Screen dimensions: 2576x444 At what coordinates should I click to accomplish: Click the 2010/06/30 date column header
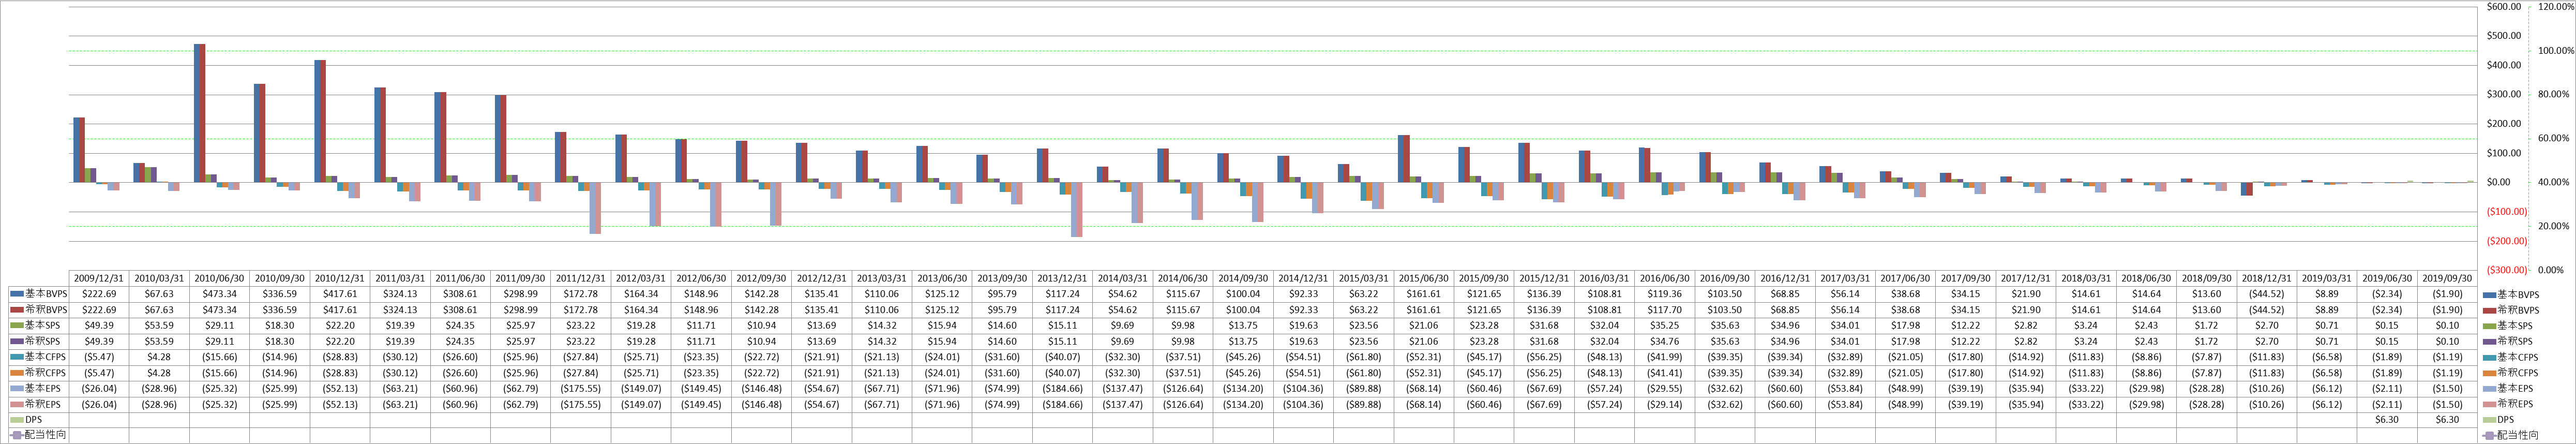(x=220, y=278)
